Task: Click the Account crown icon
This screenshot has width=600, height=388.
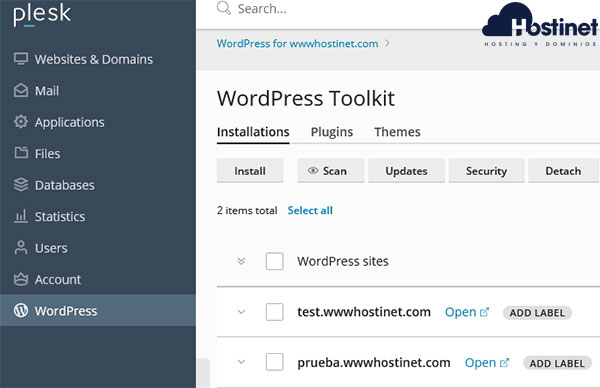Action: pos(21,279)
